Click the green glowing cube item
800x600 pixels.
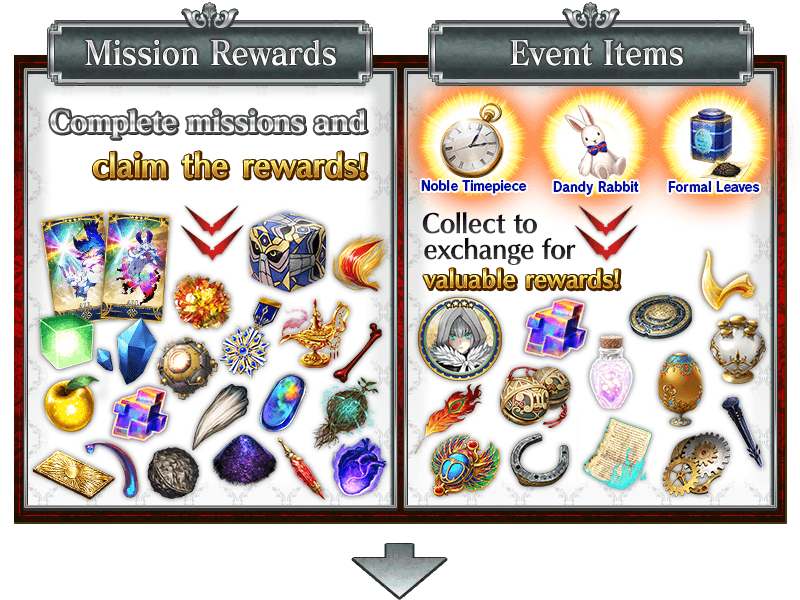67,341
